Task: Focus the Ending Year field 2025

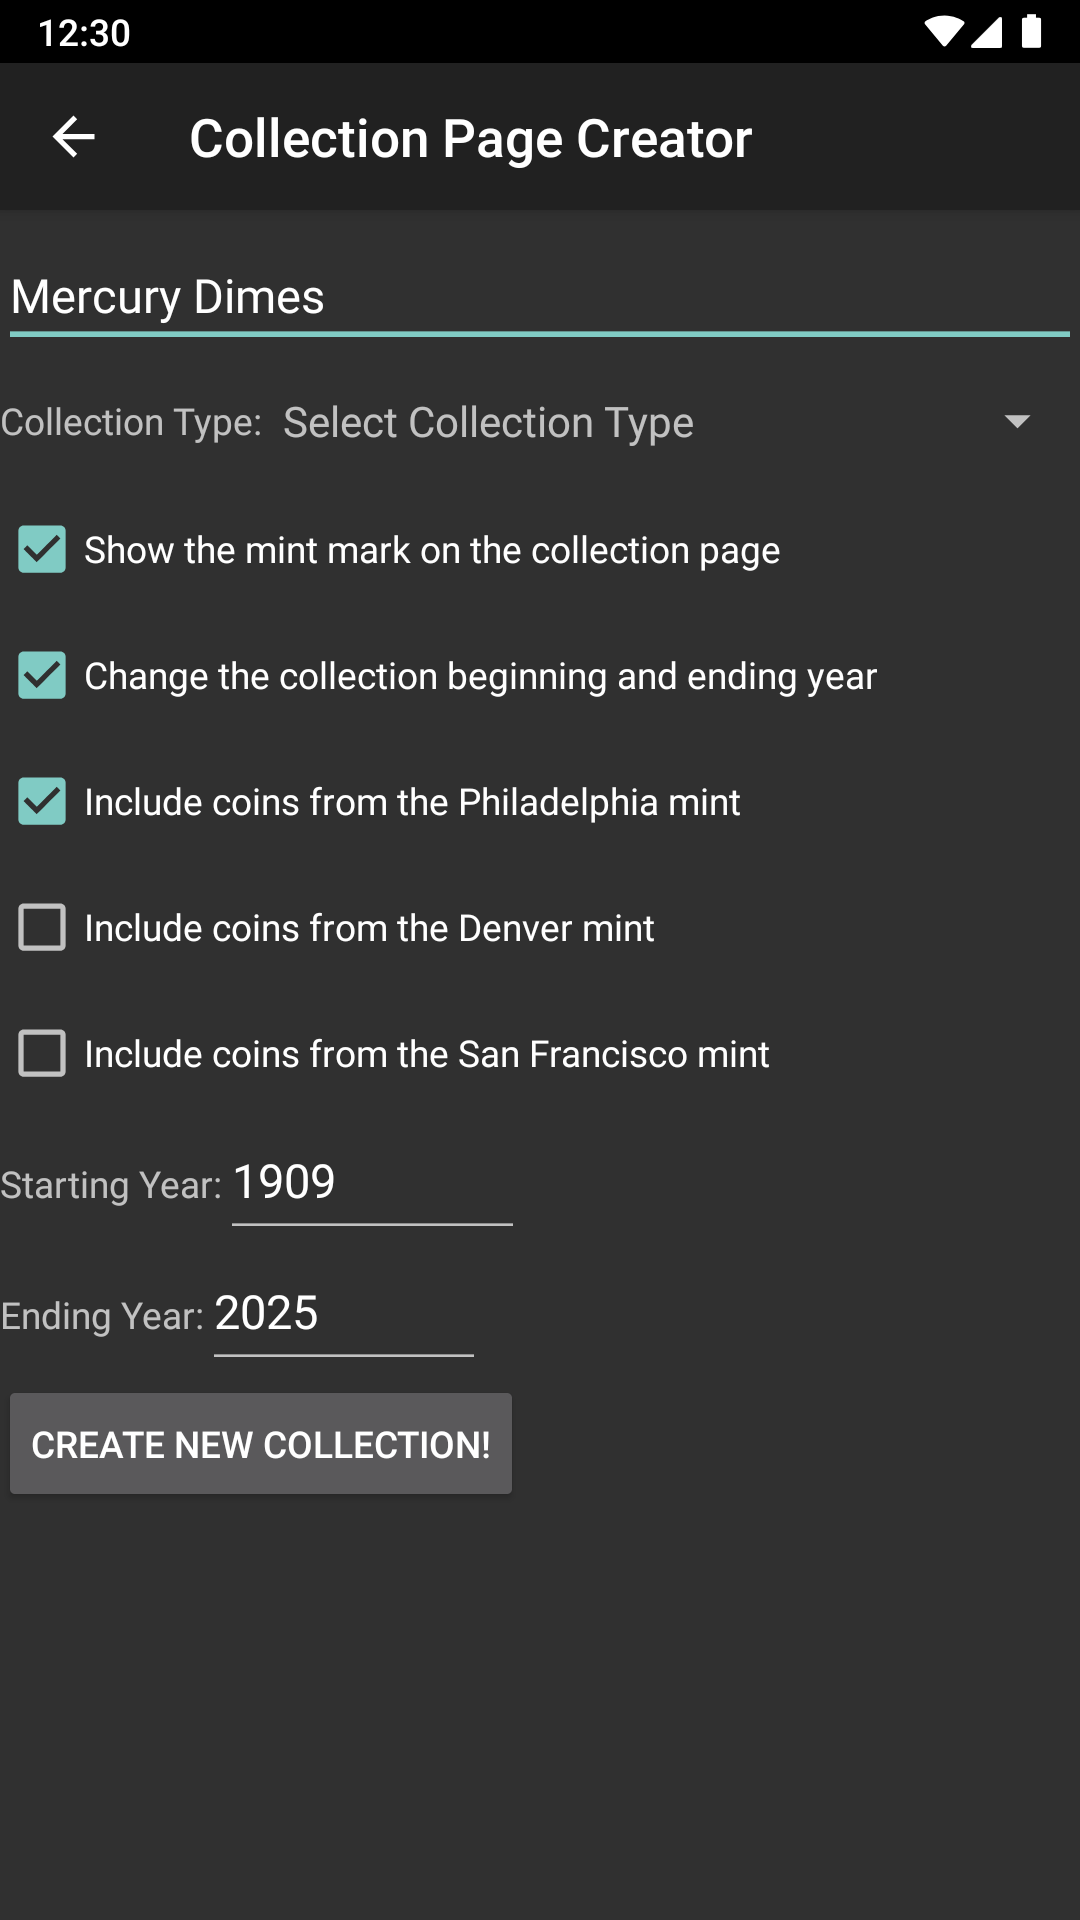Action: (x=343, y=1315)
